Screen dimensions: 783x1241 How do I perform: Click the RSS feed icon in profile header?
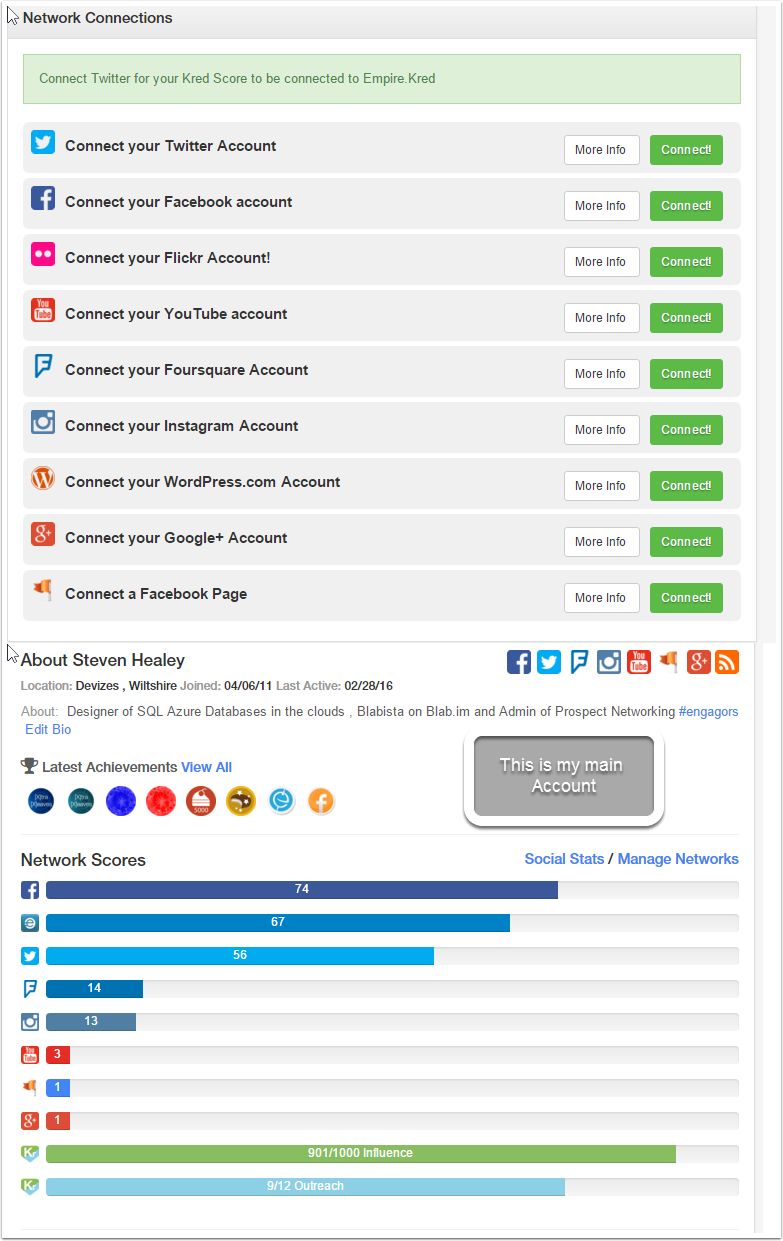[x=727, y=662]
